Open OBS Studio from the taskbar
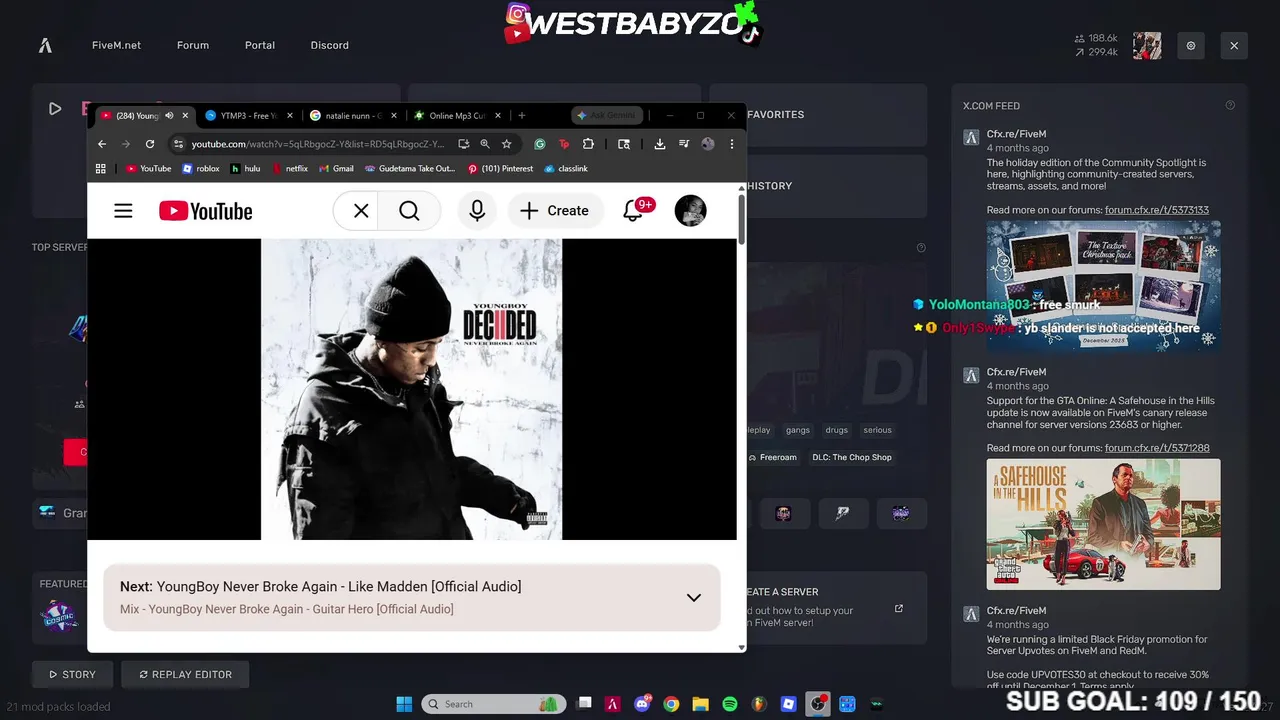 (x=818, y=704)
